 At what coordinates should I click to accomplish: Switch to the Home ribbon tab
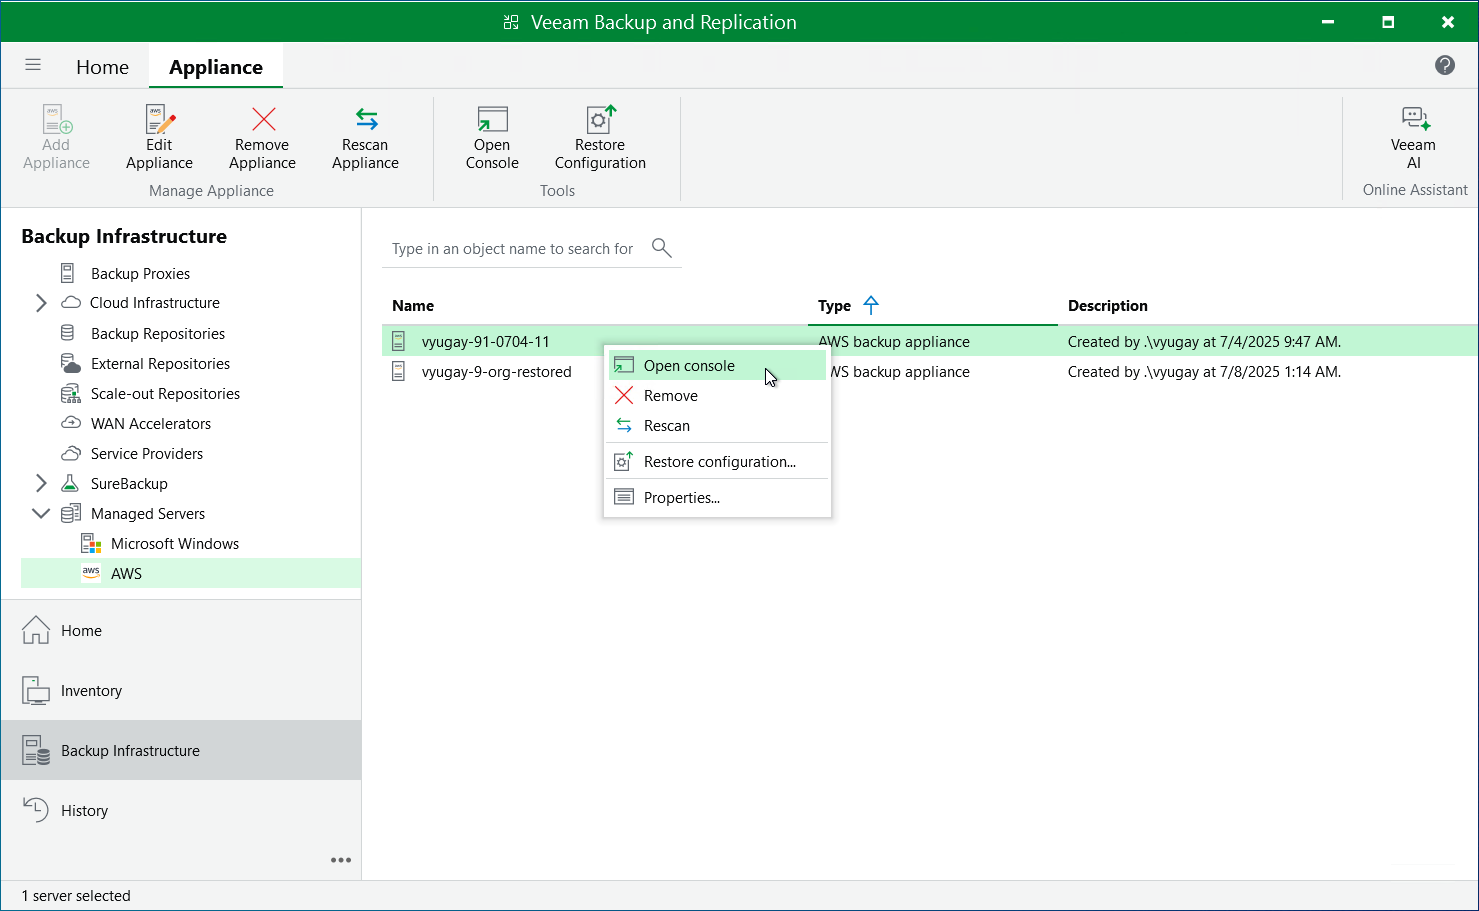102,67
